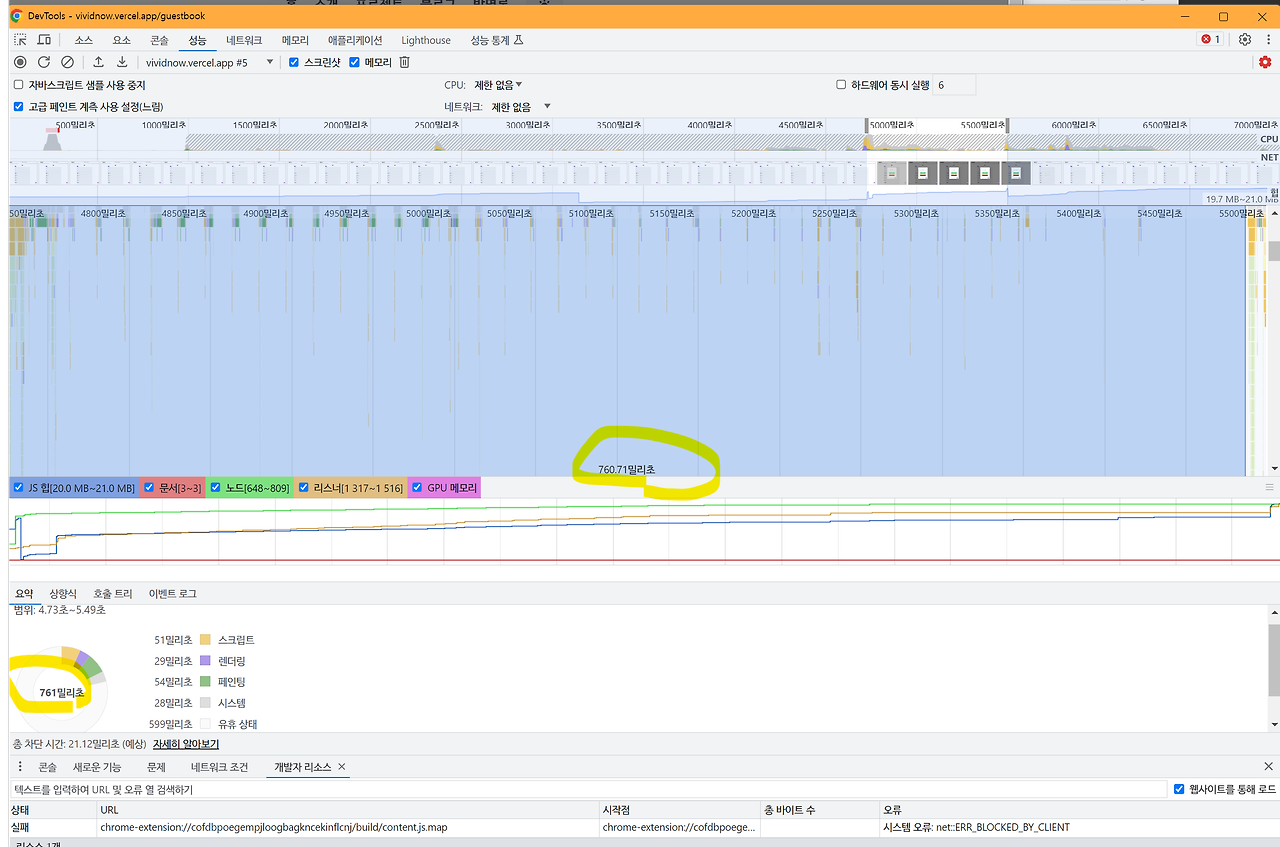The image size is (1280, 847).
Task: Switch to the top 네트워크 tab
Action: click(x=244, y=40)
